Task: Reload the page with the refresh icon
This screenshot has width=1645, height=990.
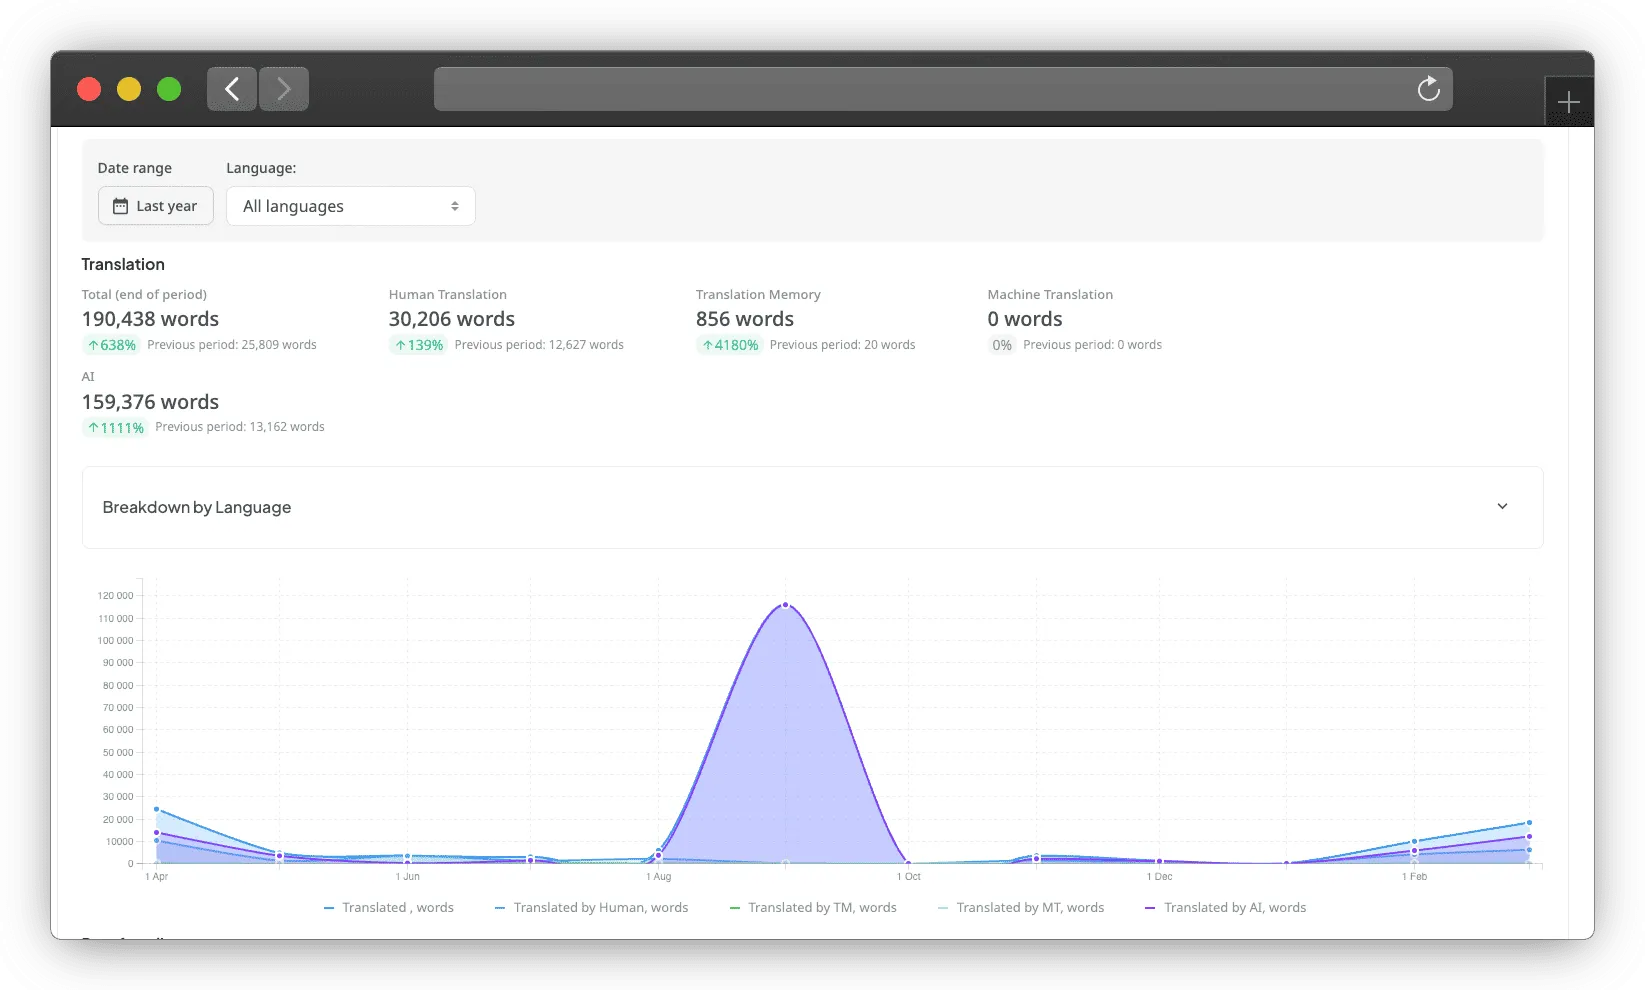Action: 1428,89
